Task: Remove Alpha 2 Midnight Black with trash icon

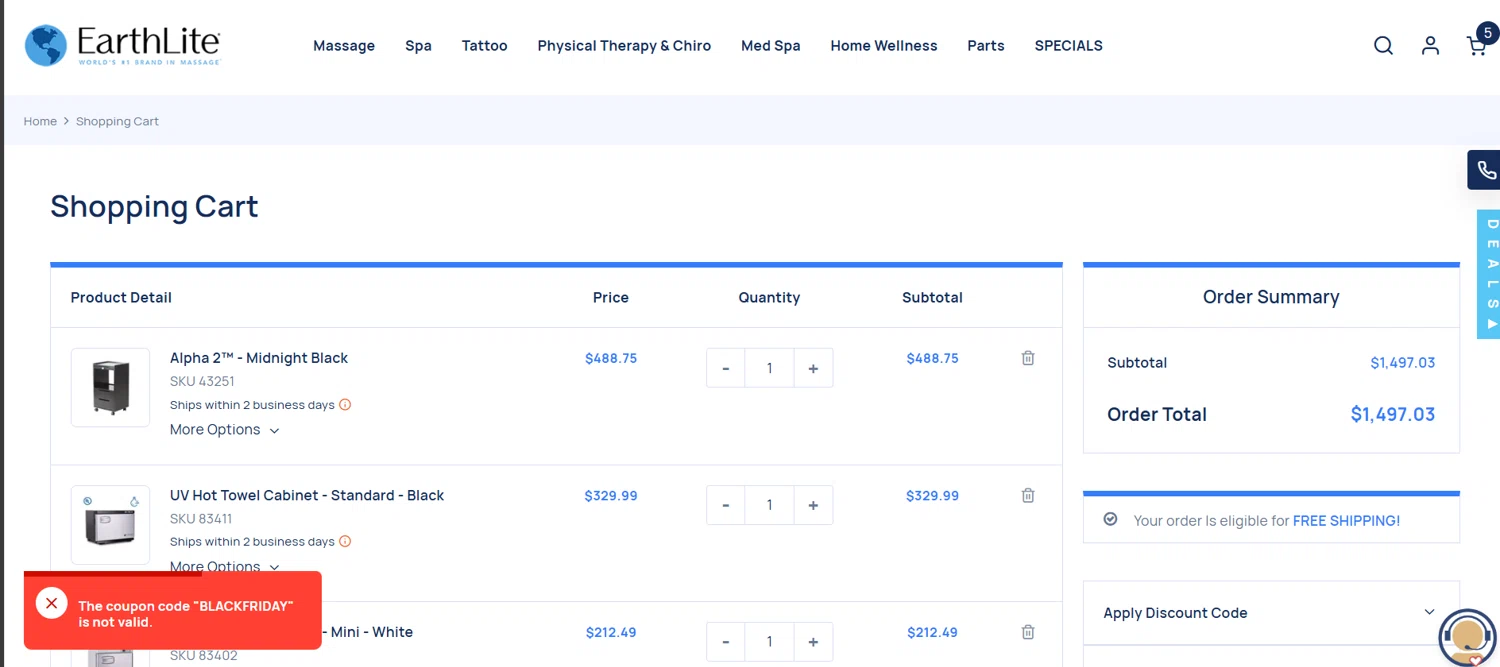Action: coord(1028,358)
